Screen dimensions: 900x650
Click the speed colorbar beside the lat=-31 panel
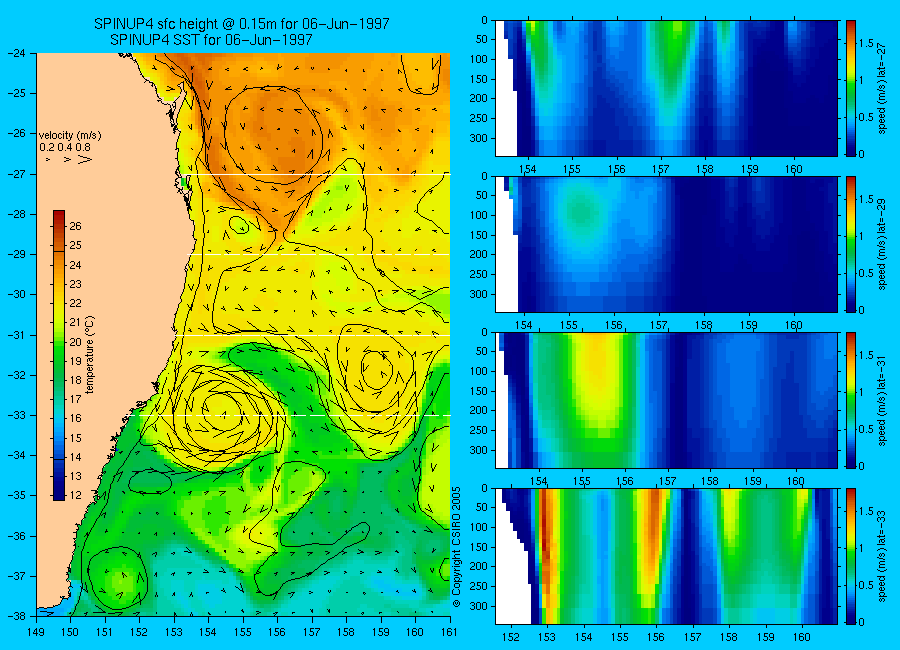tap(850, 400)
